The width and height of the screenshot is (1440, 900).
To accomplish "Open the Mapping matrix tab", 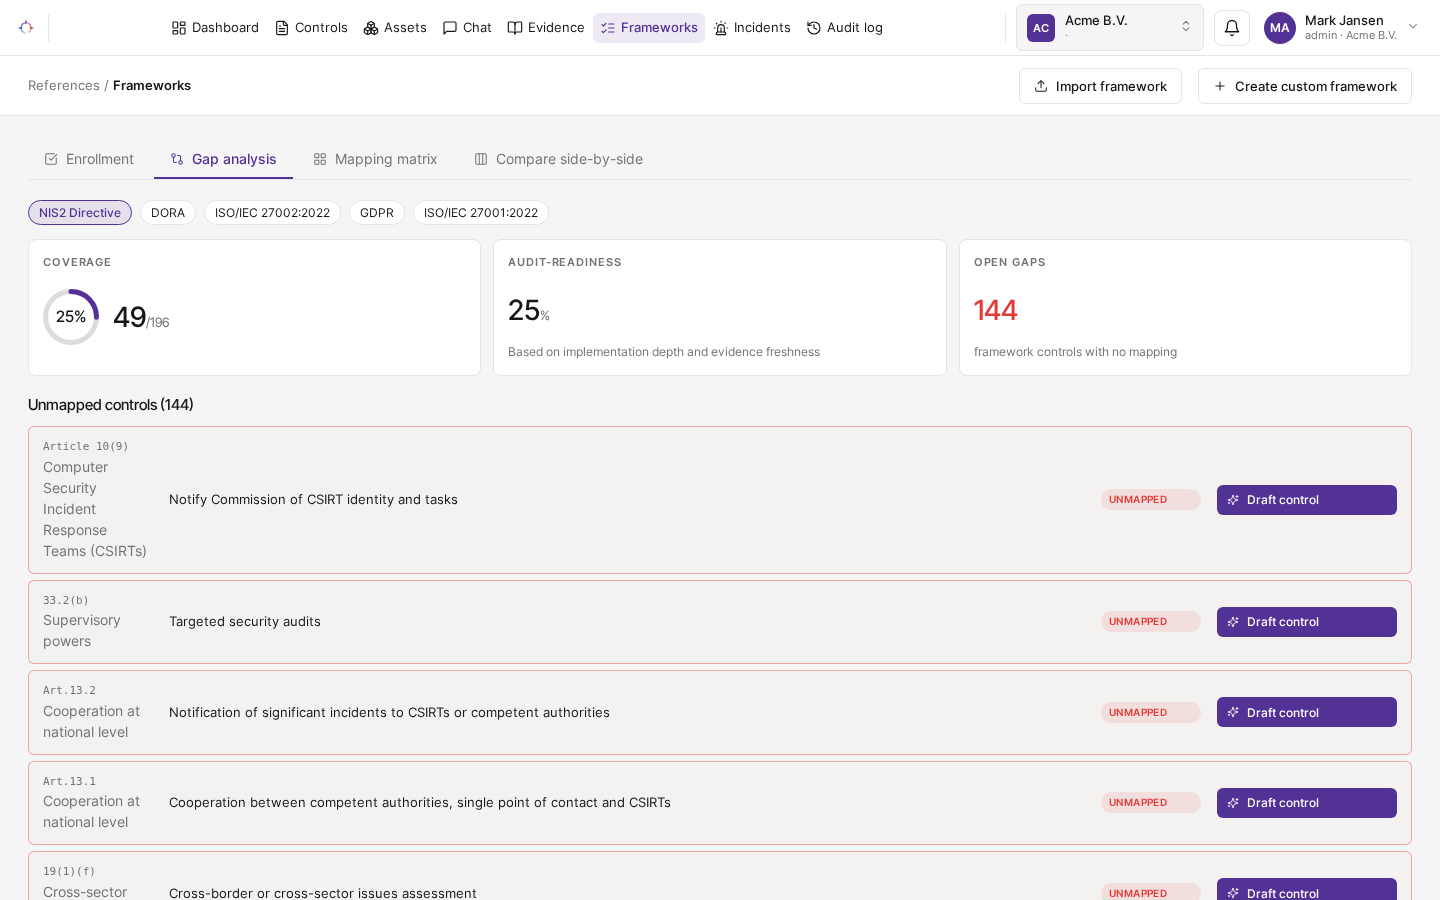I will 375,159.
